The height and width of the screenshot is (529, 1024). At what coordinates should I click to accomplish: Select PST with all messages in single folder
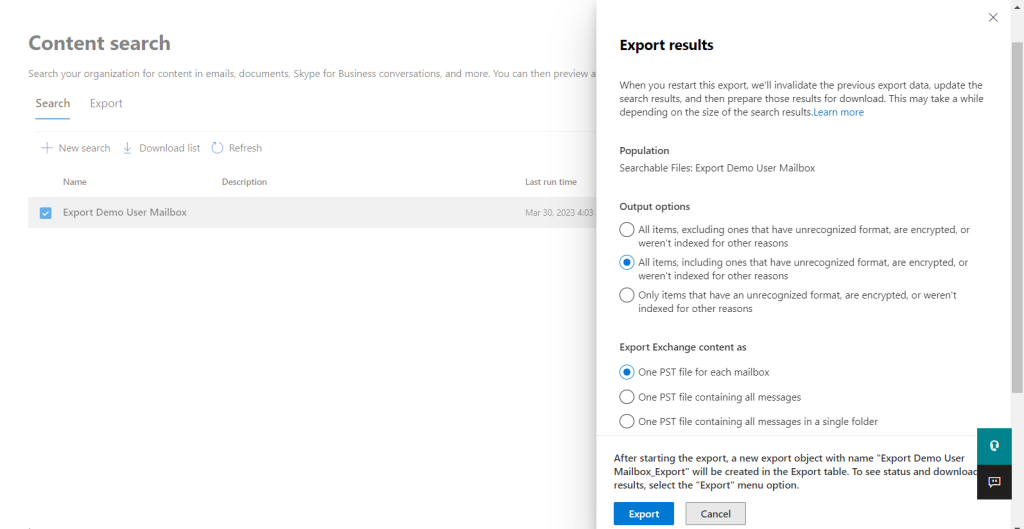[626, 421]
